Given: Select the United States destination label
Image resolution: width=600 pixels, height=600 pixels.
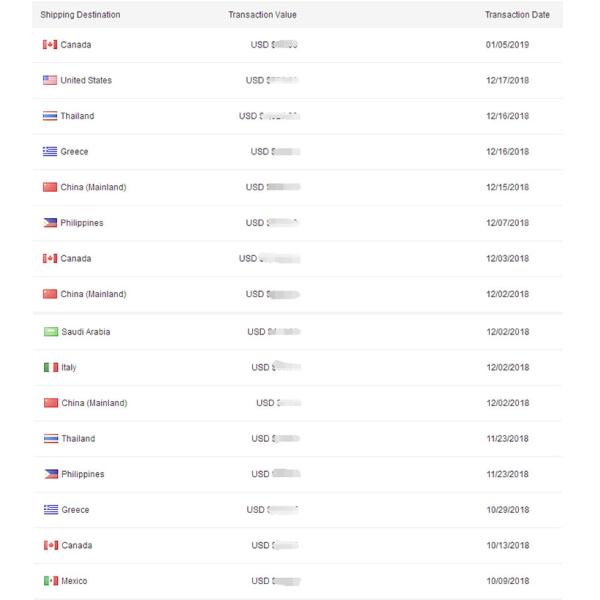Looking at the screenshot, I should [86, 81].
